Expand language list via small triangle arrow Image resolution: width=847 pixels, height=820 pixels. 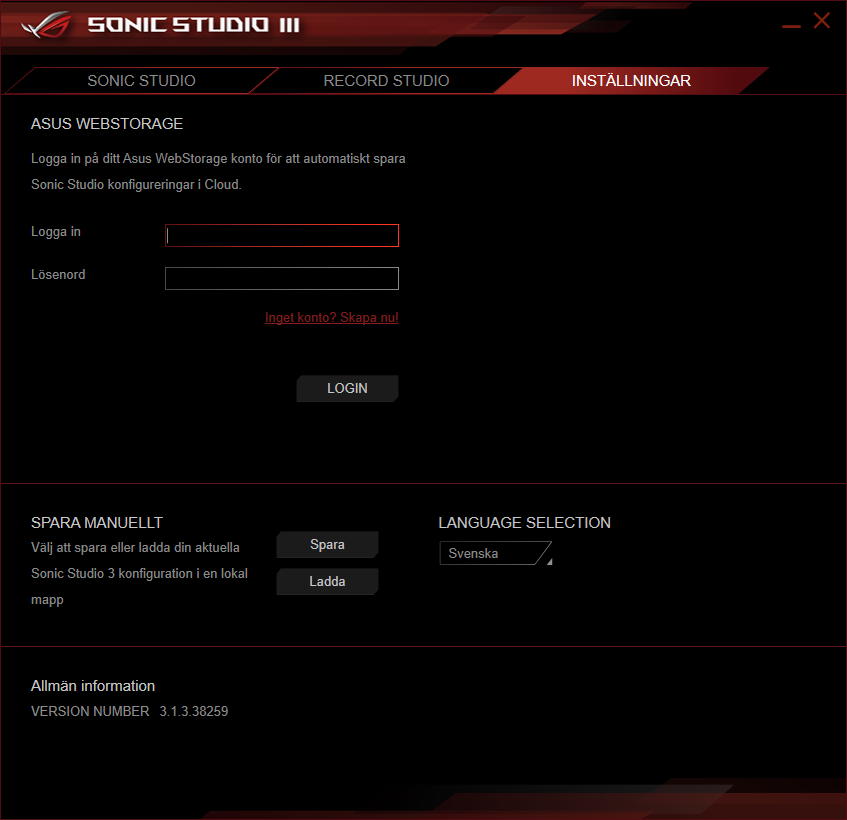[x=548, y=562]
